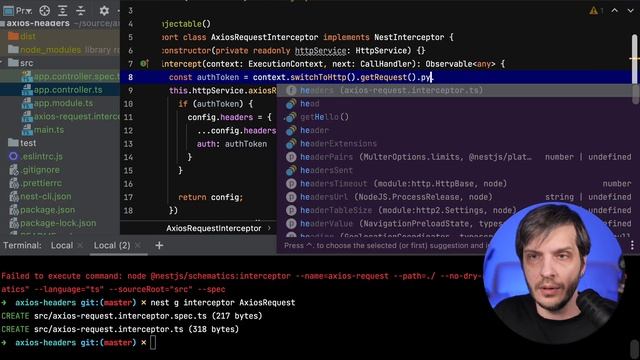Open .prettierrc file
The width and height of the screenshot is (640, 360).
point(41,183)
